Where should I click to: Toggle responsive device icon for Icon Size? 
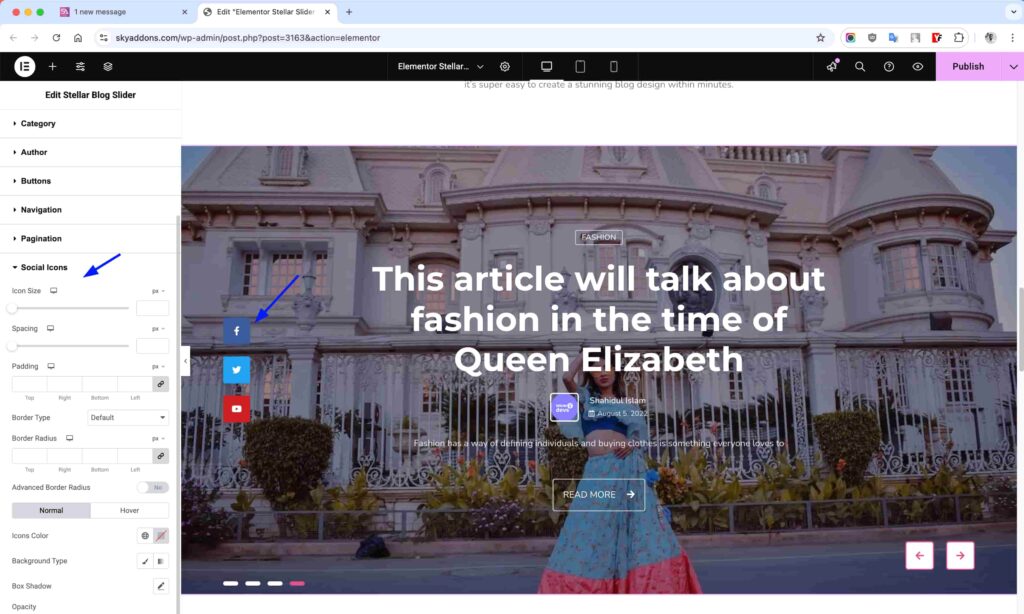pos(54,291)
